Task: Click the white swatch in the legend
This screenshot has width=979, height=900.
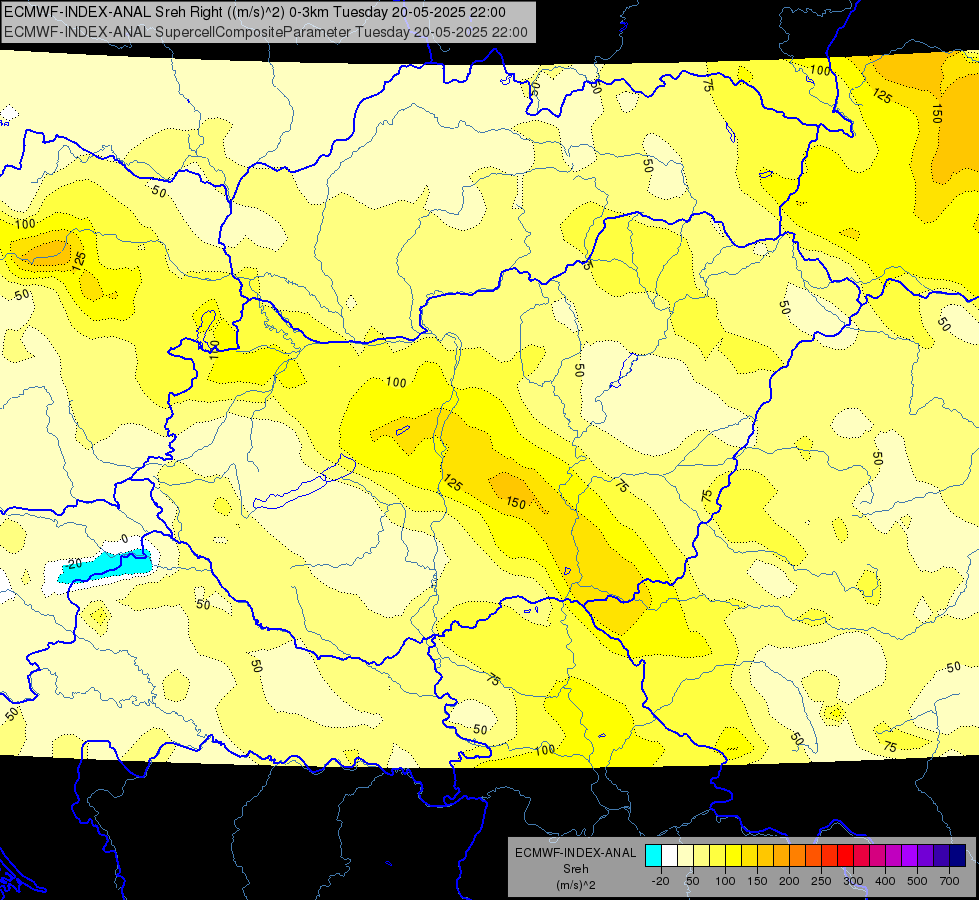Action: [669, 855]
